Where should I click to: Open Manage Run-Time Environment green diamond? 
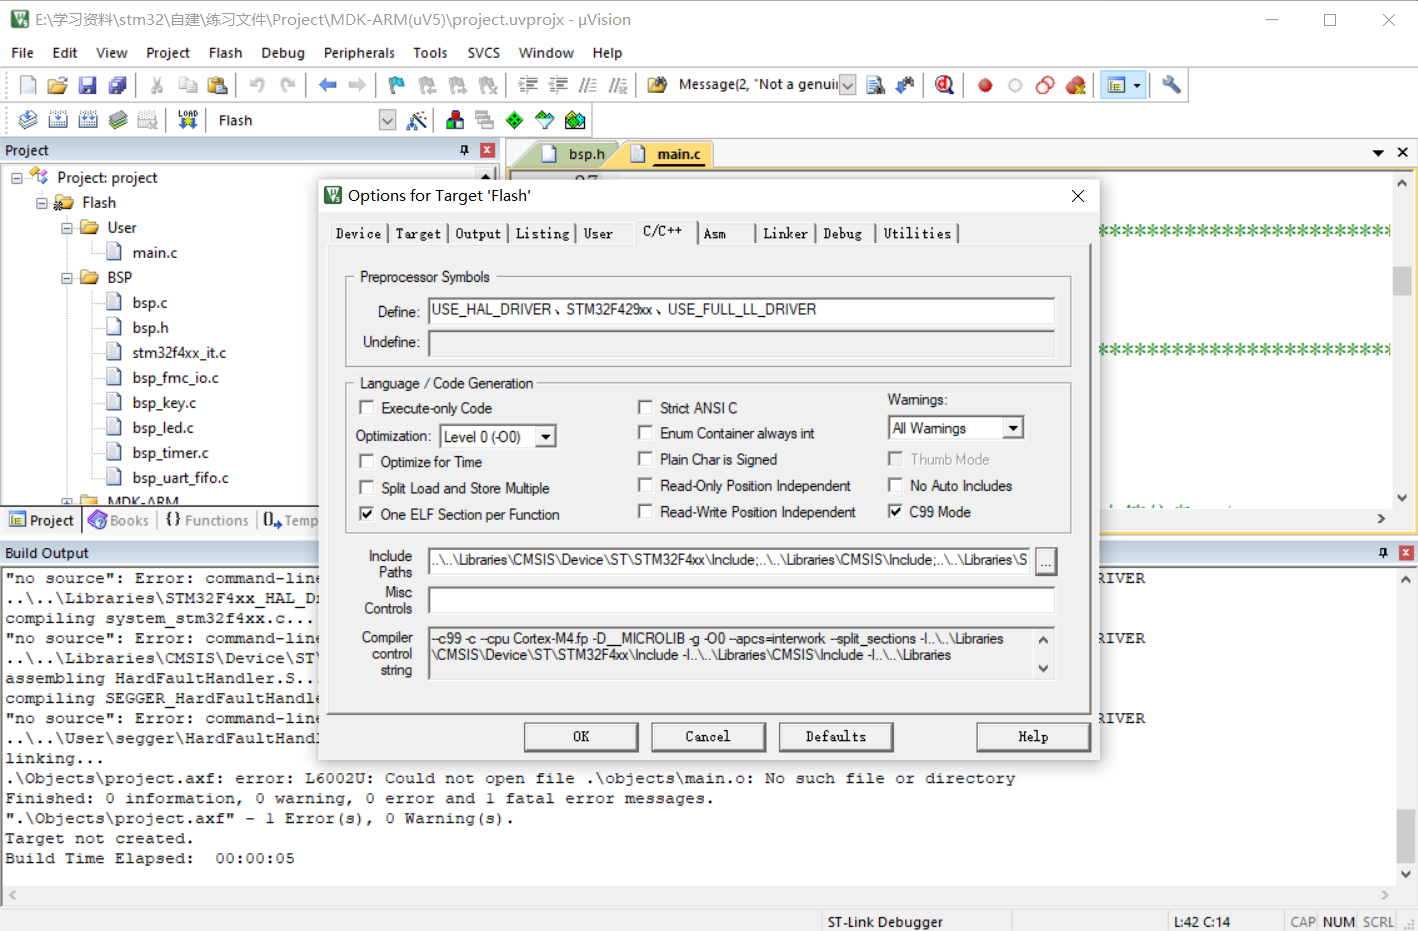pos(514,120)
